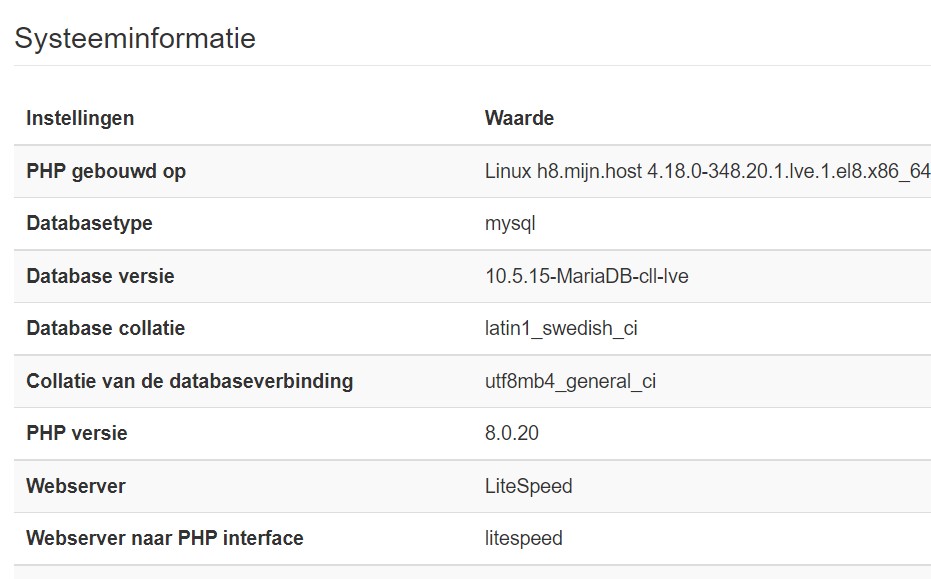
Task: Click the utf8mb4_general_ci value
Action: (x=571, y=381)
